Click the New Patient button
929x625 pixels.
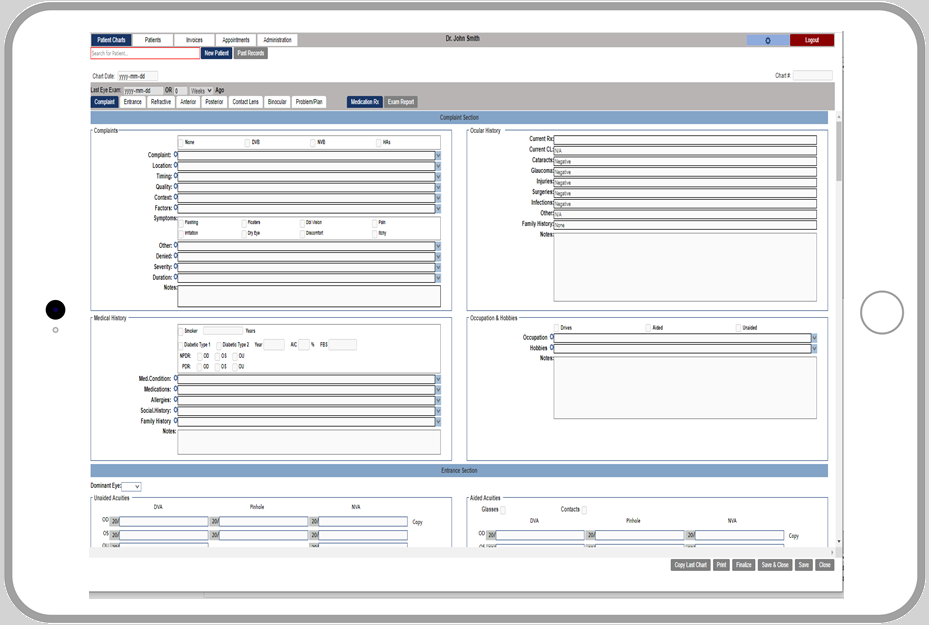[216, 53]
